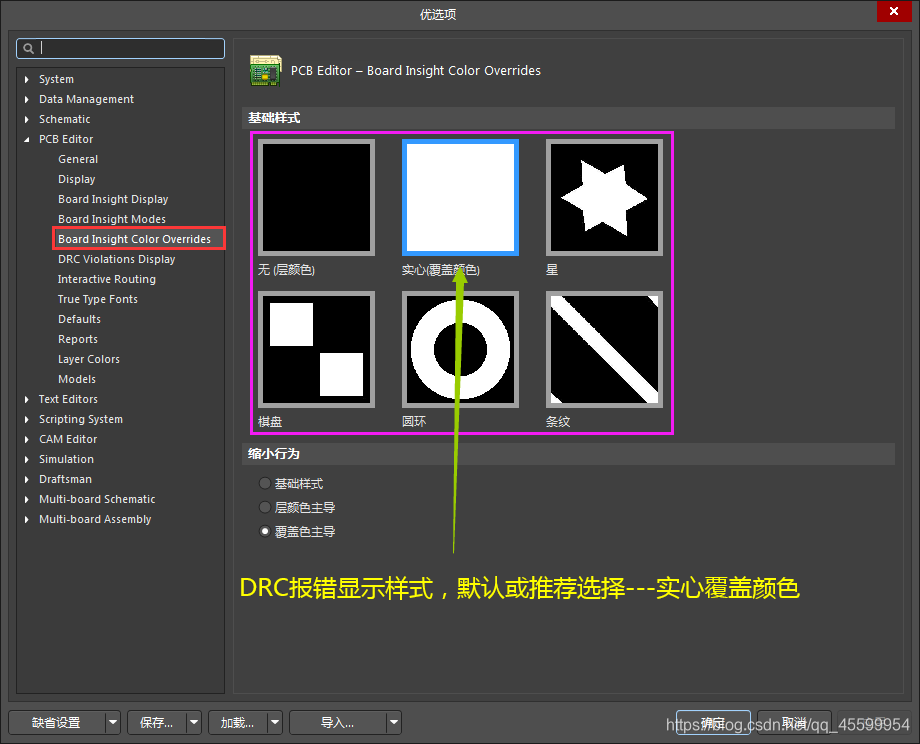
Task: Select the 基础样式 radio button
Action: pos(264,483)
